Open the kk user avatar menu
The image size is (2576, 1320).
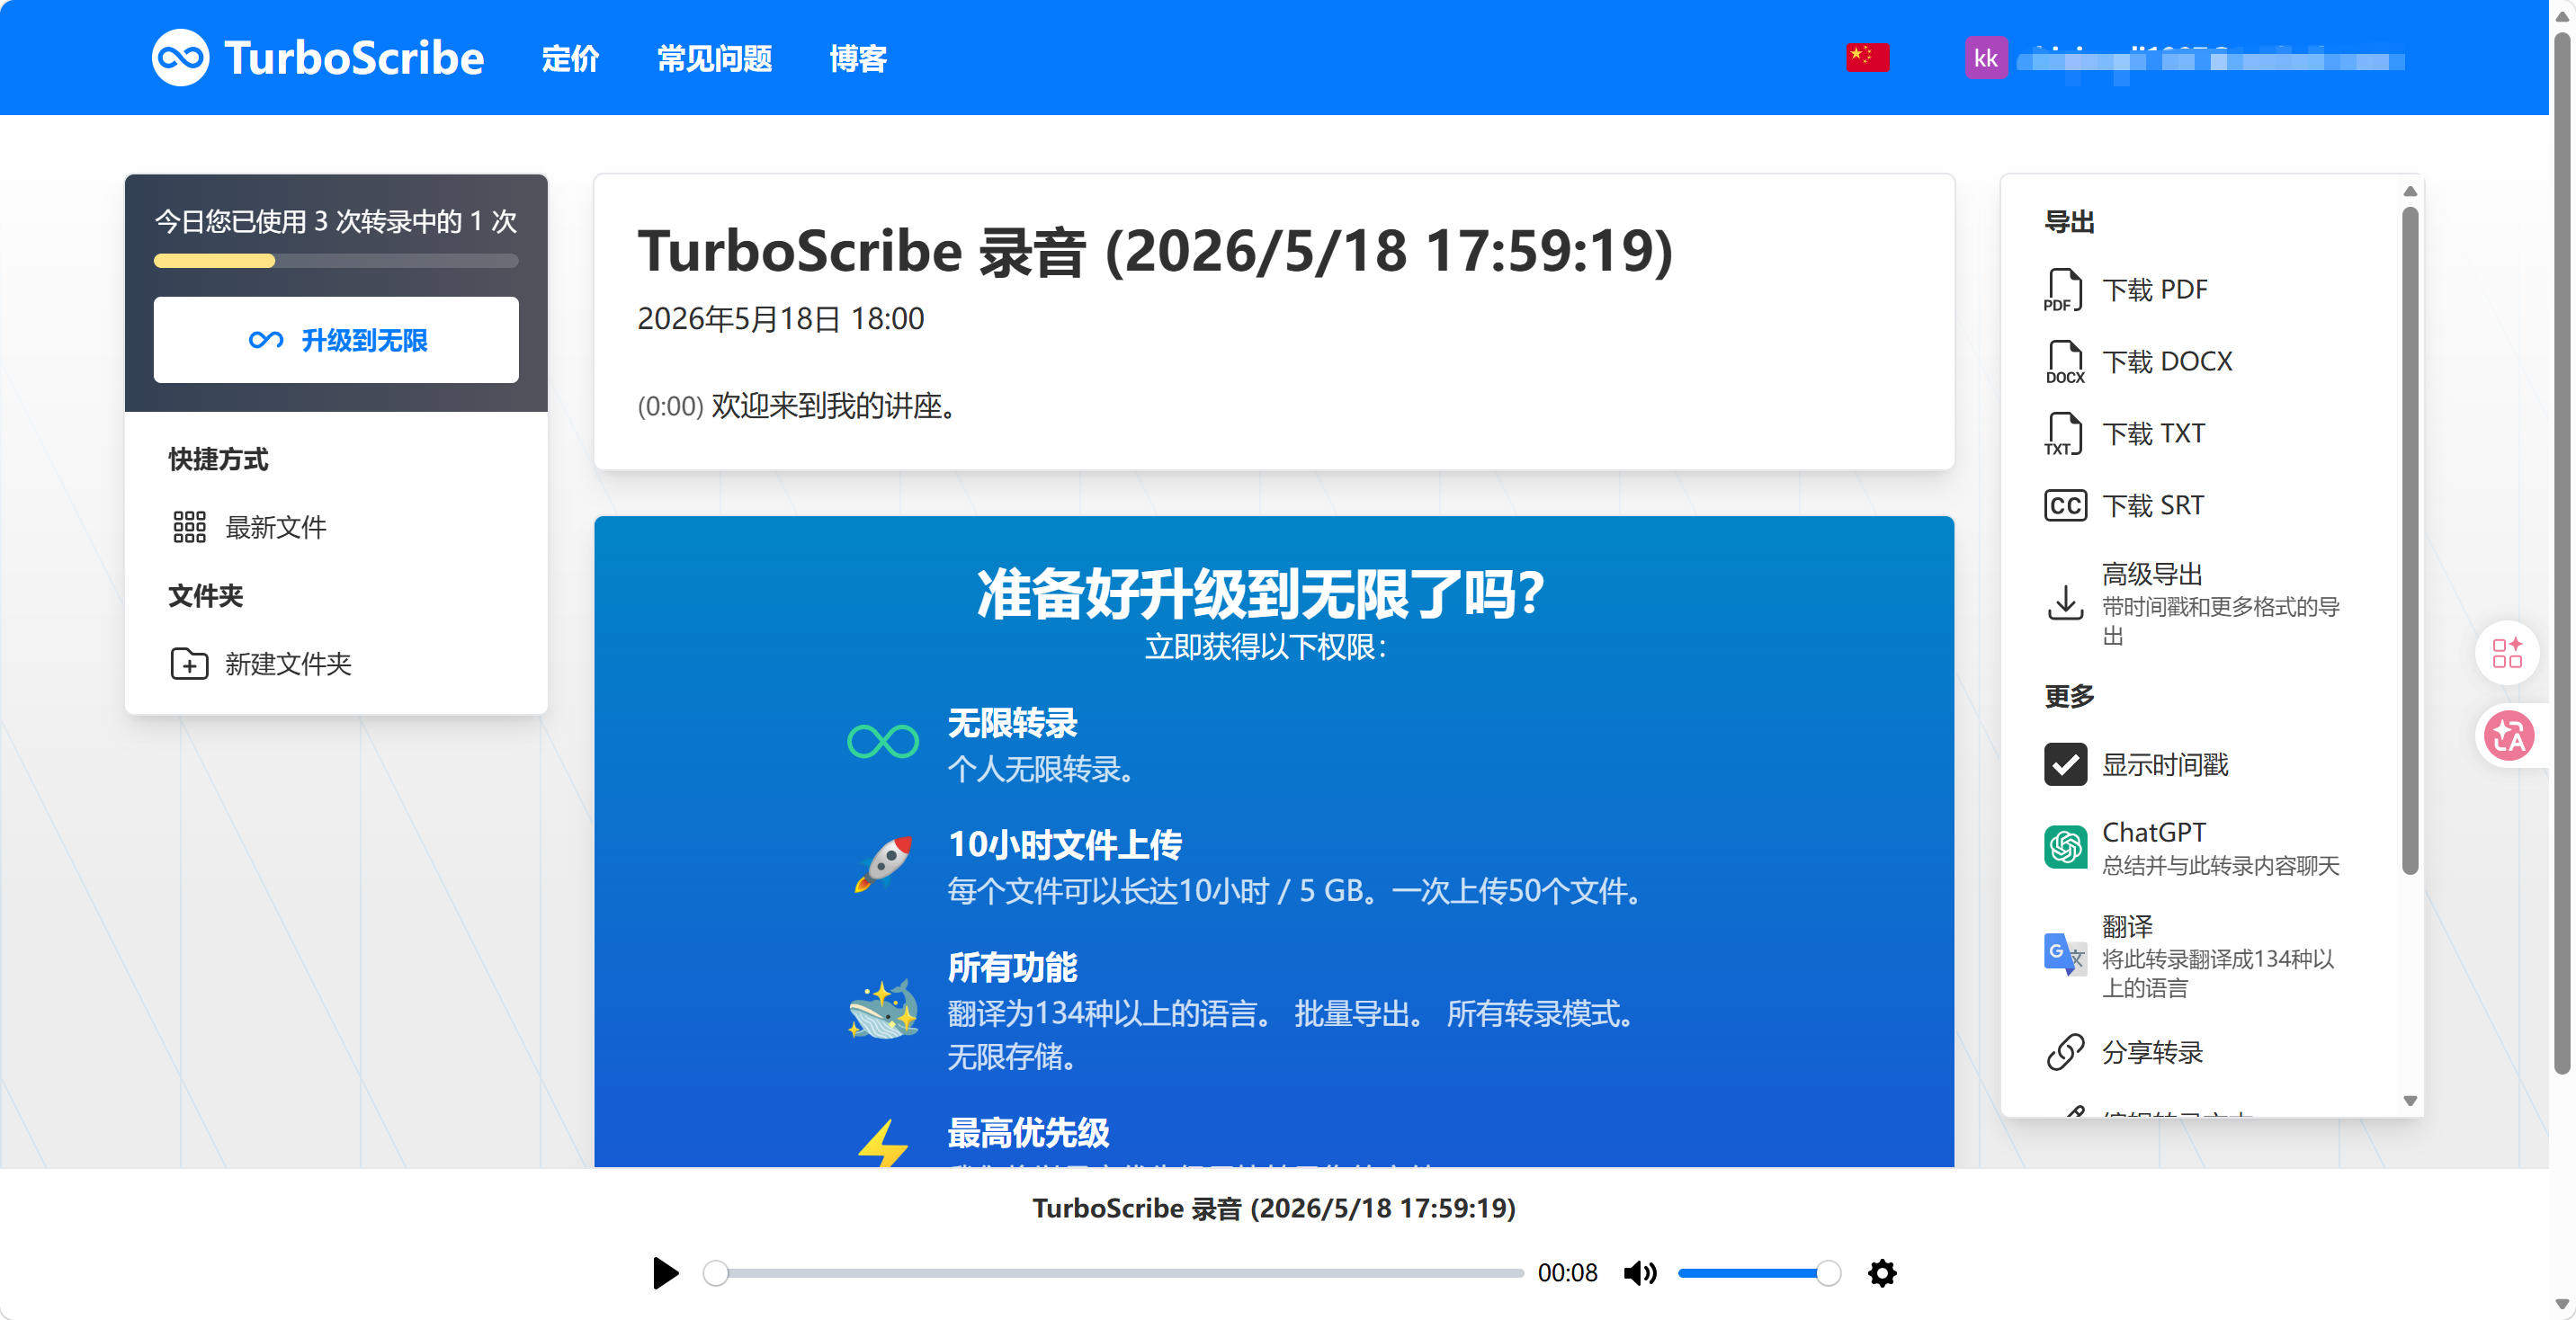pos(1985,58)
